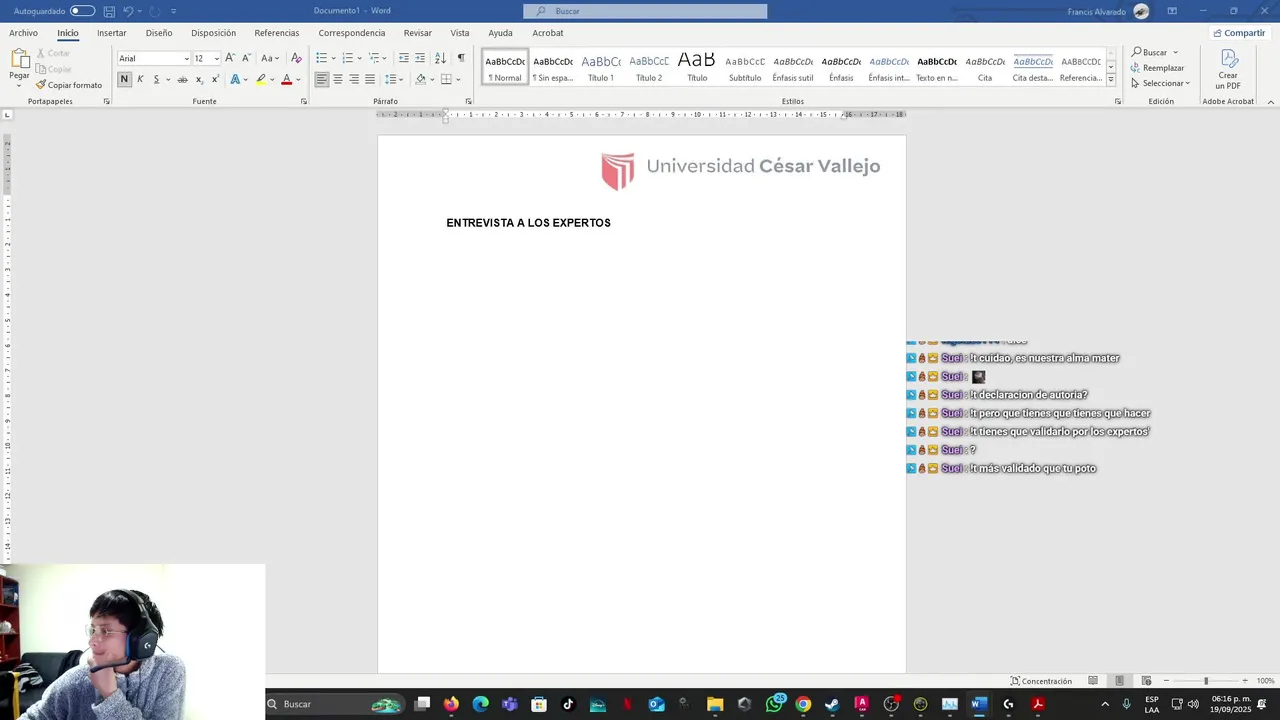Click Crear un PDF Acrobat icon

point(1228,70)
